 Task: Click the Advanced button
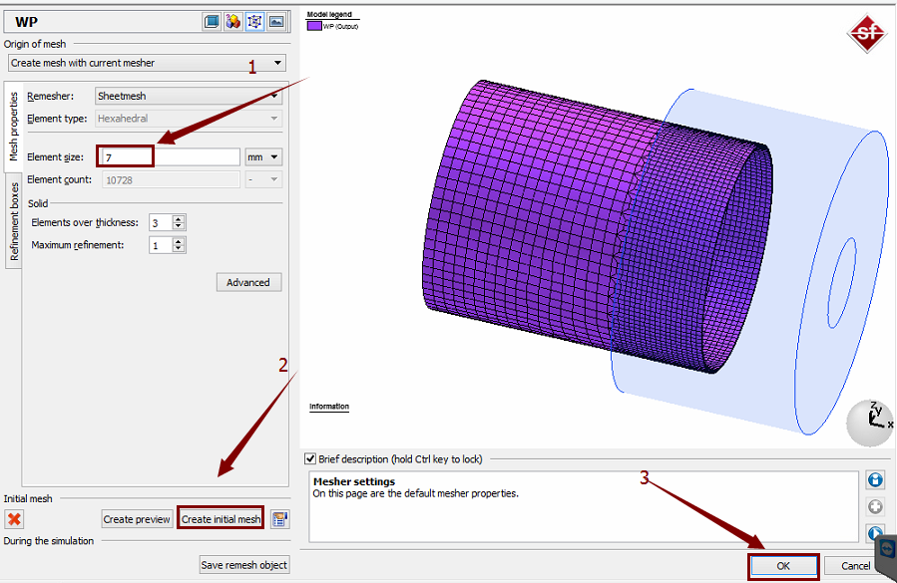click(248, 282)
